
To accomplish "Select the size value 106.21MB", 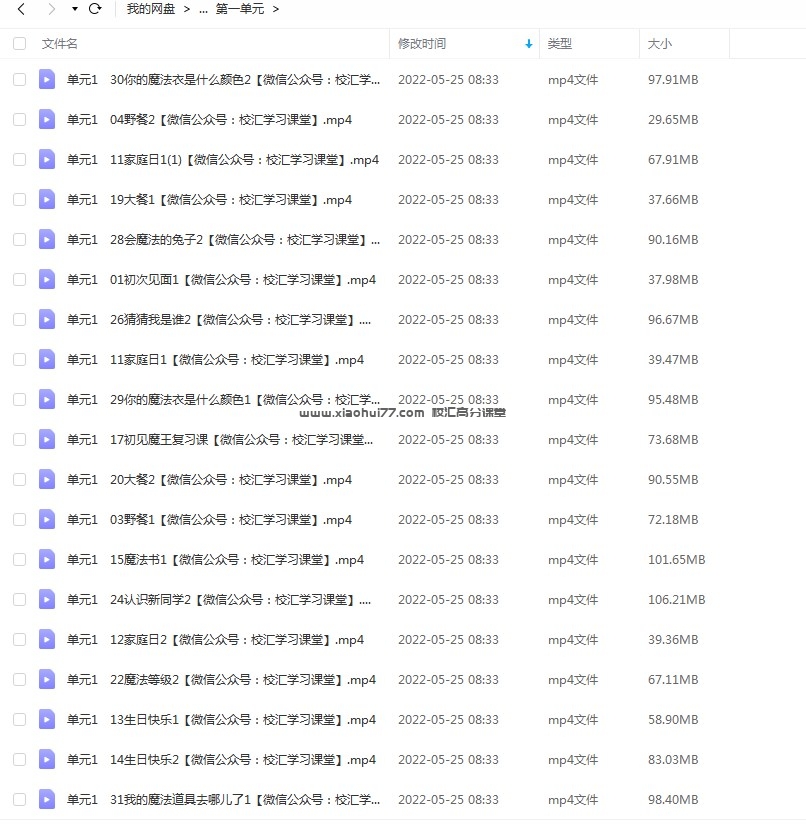I will coord(676,599).
